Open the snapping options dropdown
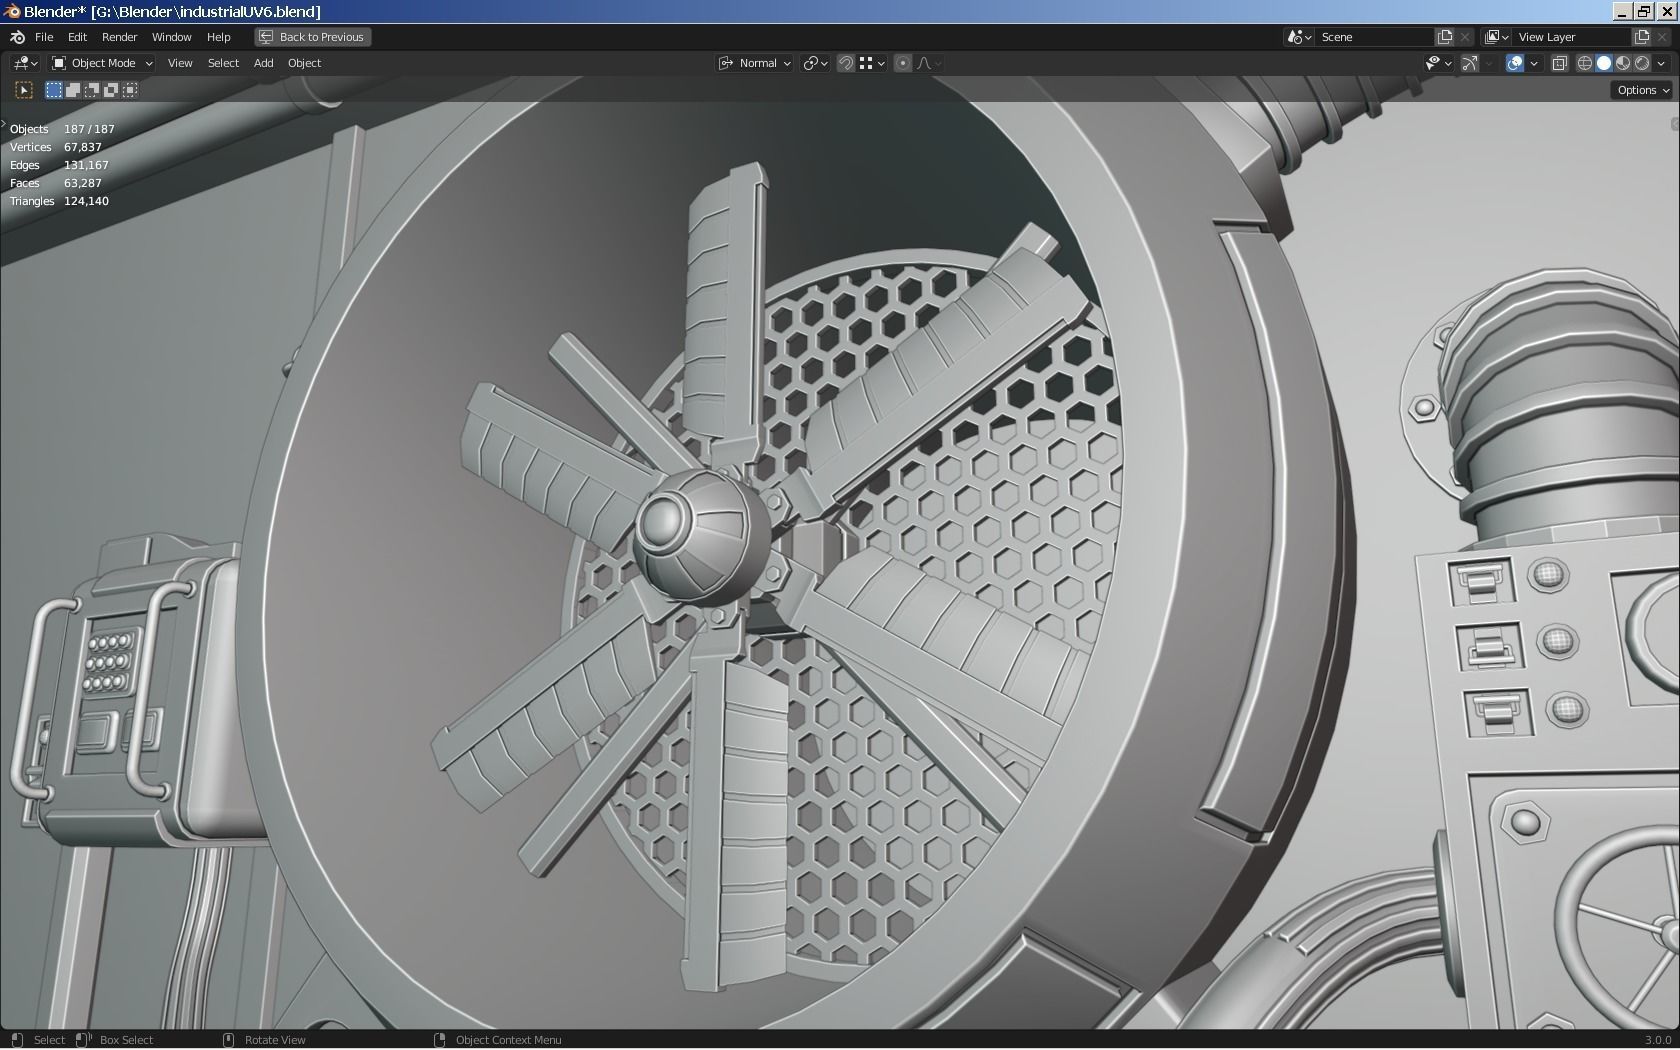This screenshot has width=1680, height=1050. (872, 63)
